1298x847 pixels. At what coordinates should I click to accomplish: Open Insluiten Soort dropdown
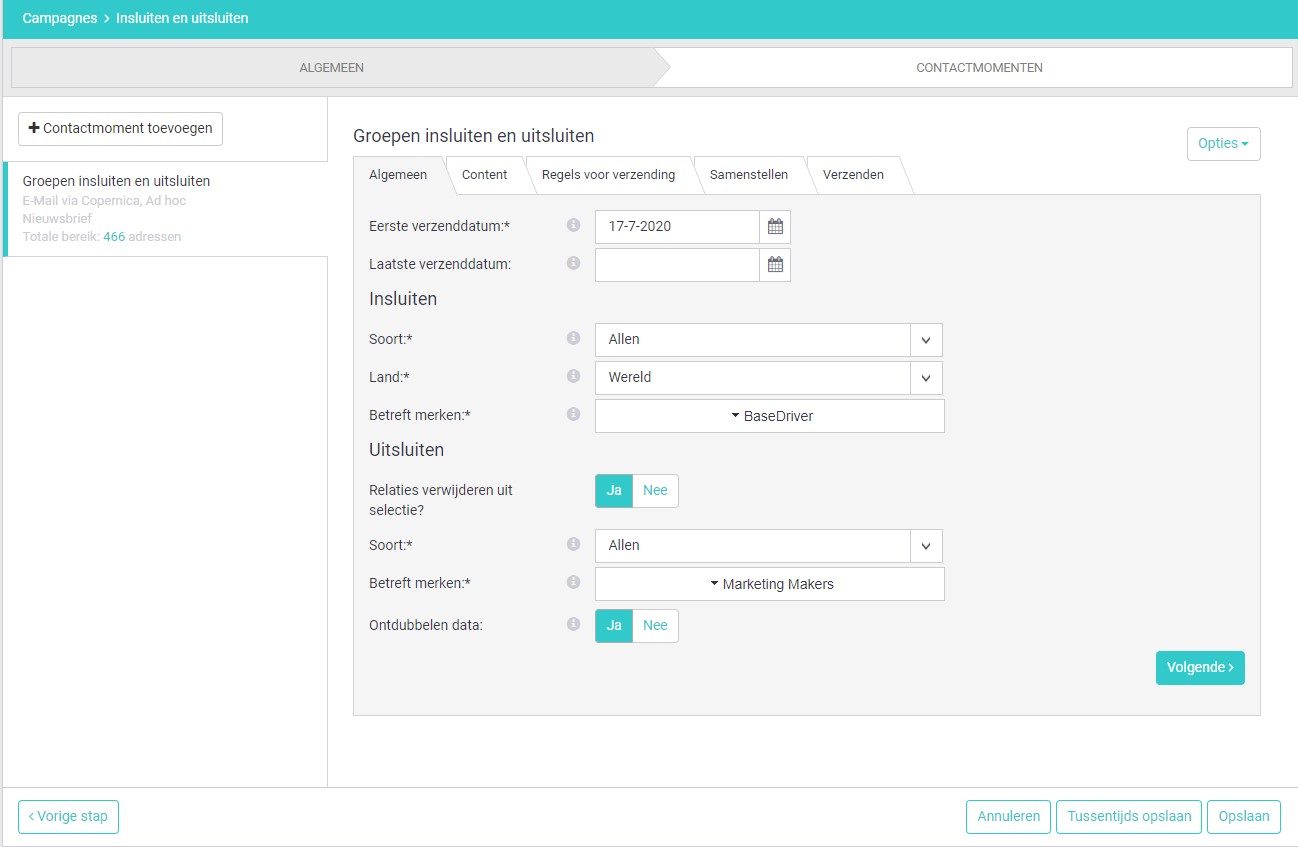pos(769,340)
